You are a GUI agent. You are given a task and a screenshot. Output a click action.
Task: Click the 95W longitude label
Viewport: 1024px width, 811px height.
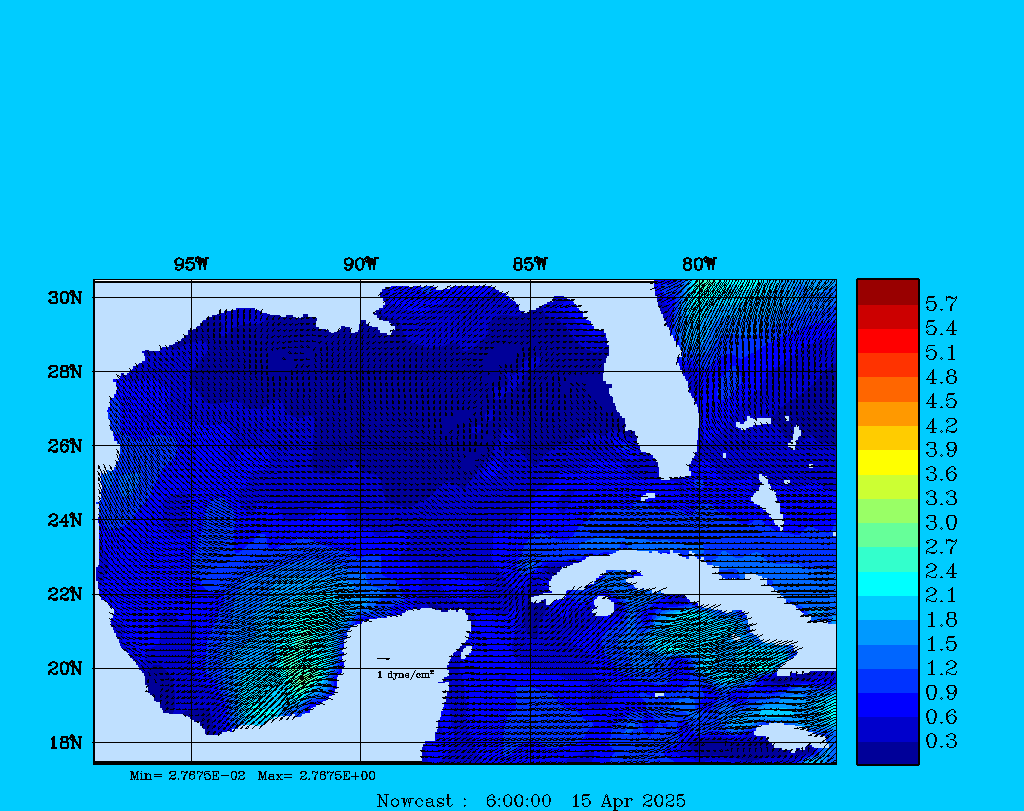pos(191,265)
